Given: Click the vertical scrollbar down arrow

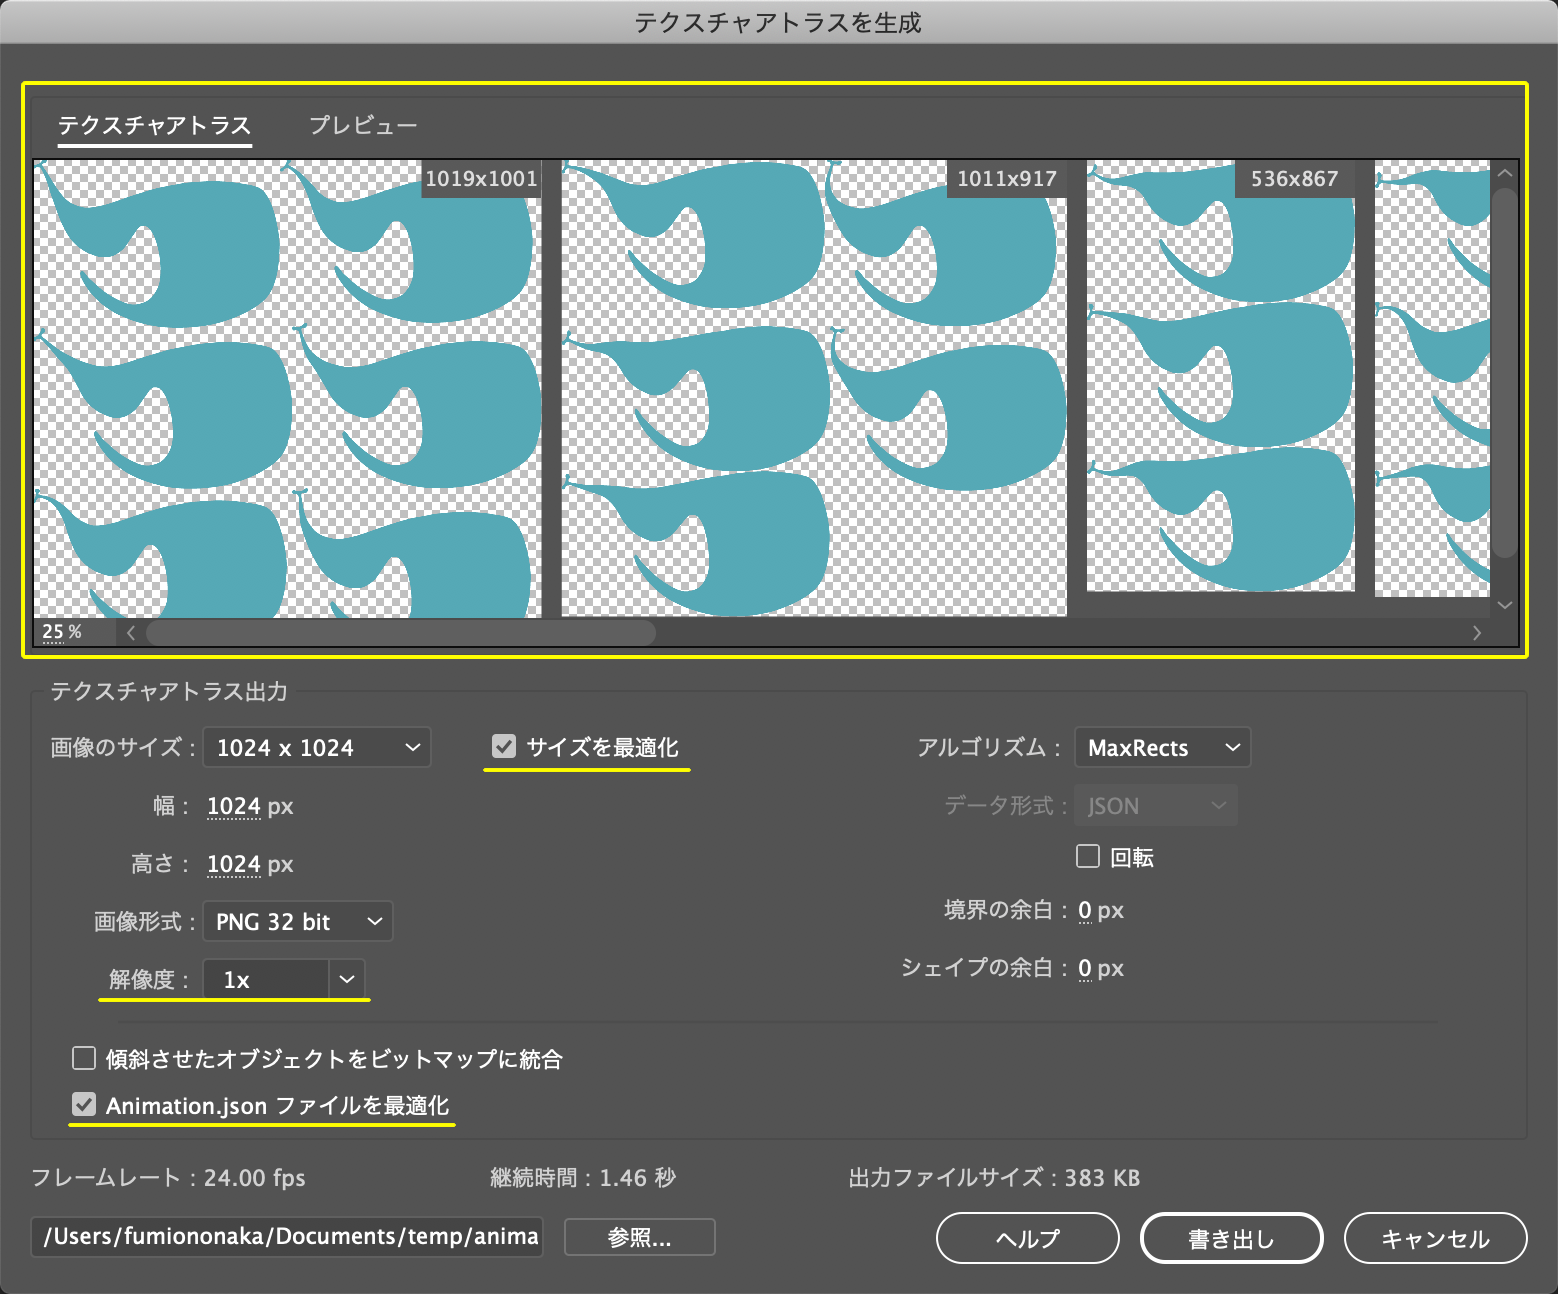Looking at the screenshot, I should tap(1505, 605).
